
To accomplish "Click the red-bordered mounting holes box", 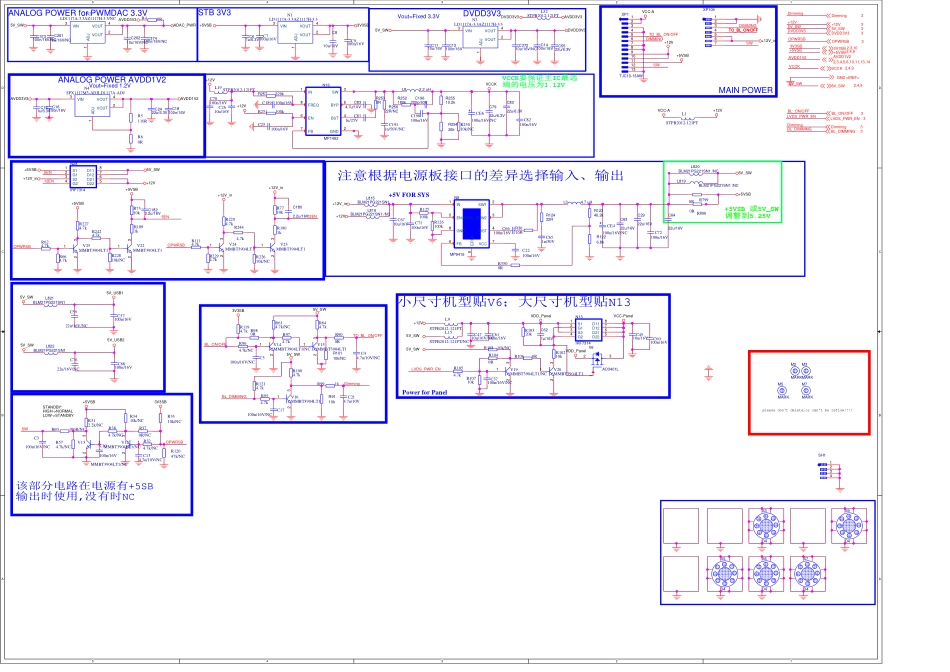I will [x=809, y=392].
